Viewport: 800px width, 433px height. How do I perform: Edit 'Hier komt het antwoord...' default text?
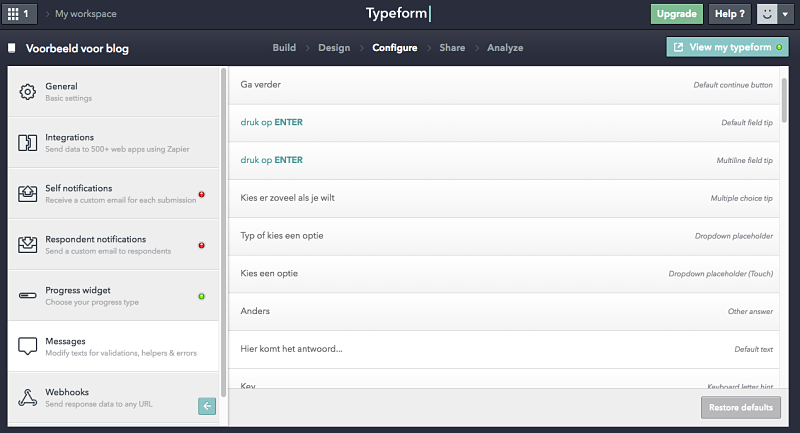coord(504,349)
